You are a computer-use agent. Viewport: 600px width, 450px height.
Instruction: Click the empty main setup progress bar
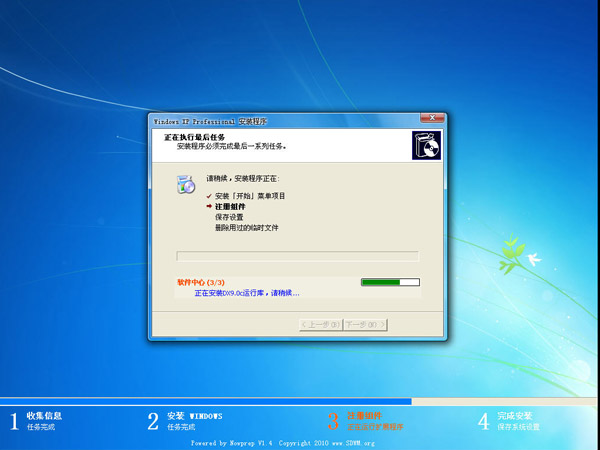pyautogui.click(x=297, y=256)
